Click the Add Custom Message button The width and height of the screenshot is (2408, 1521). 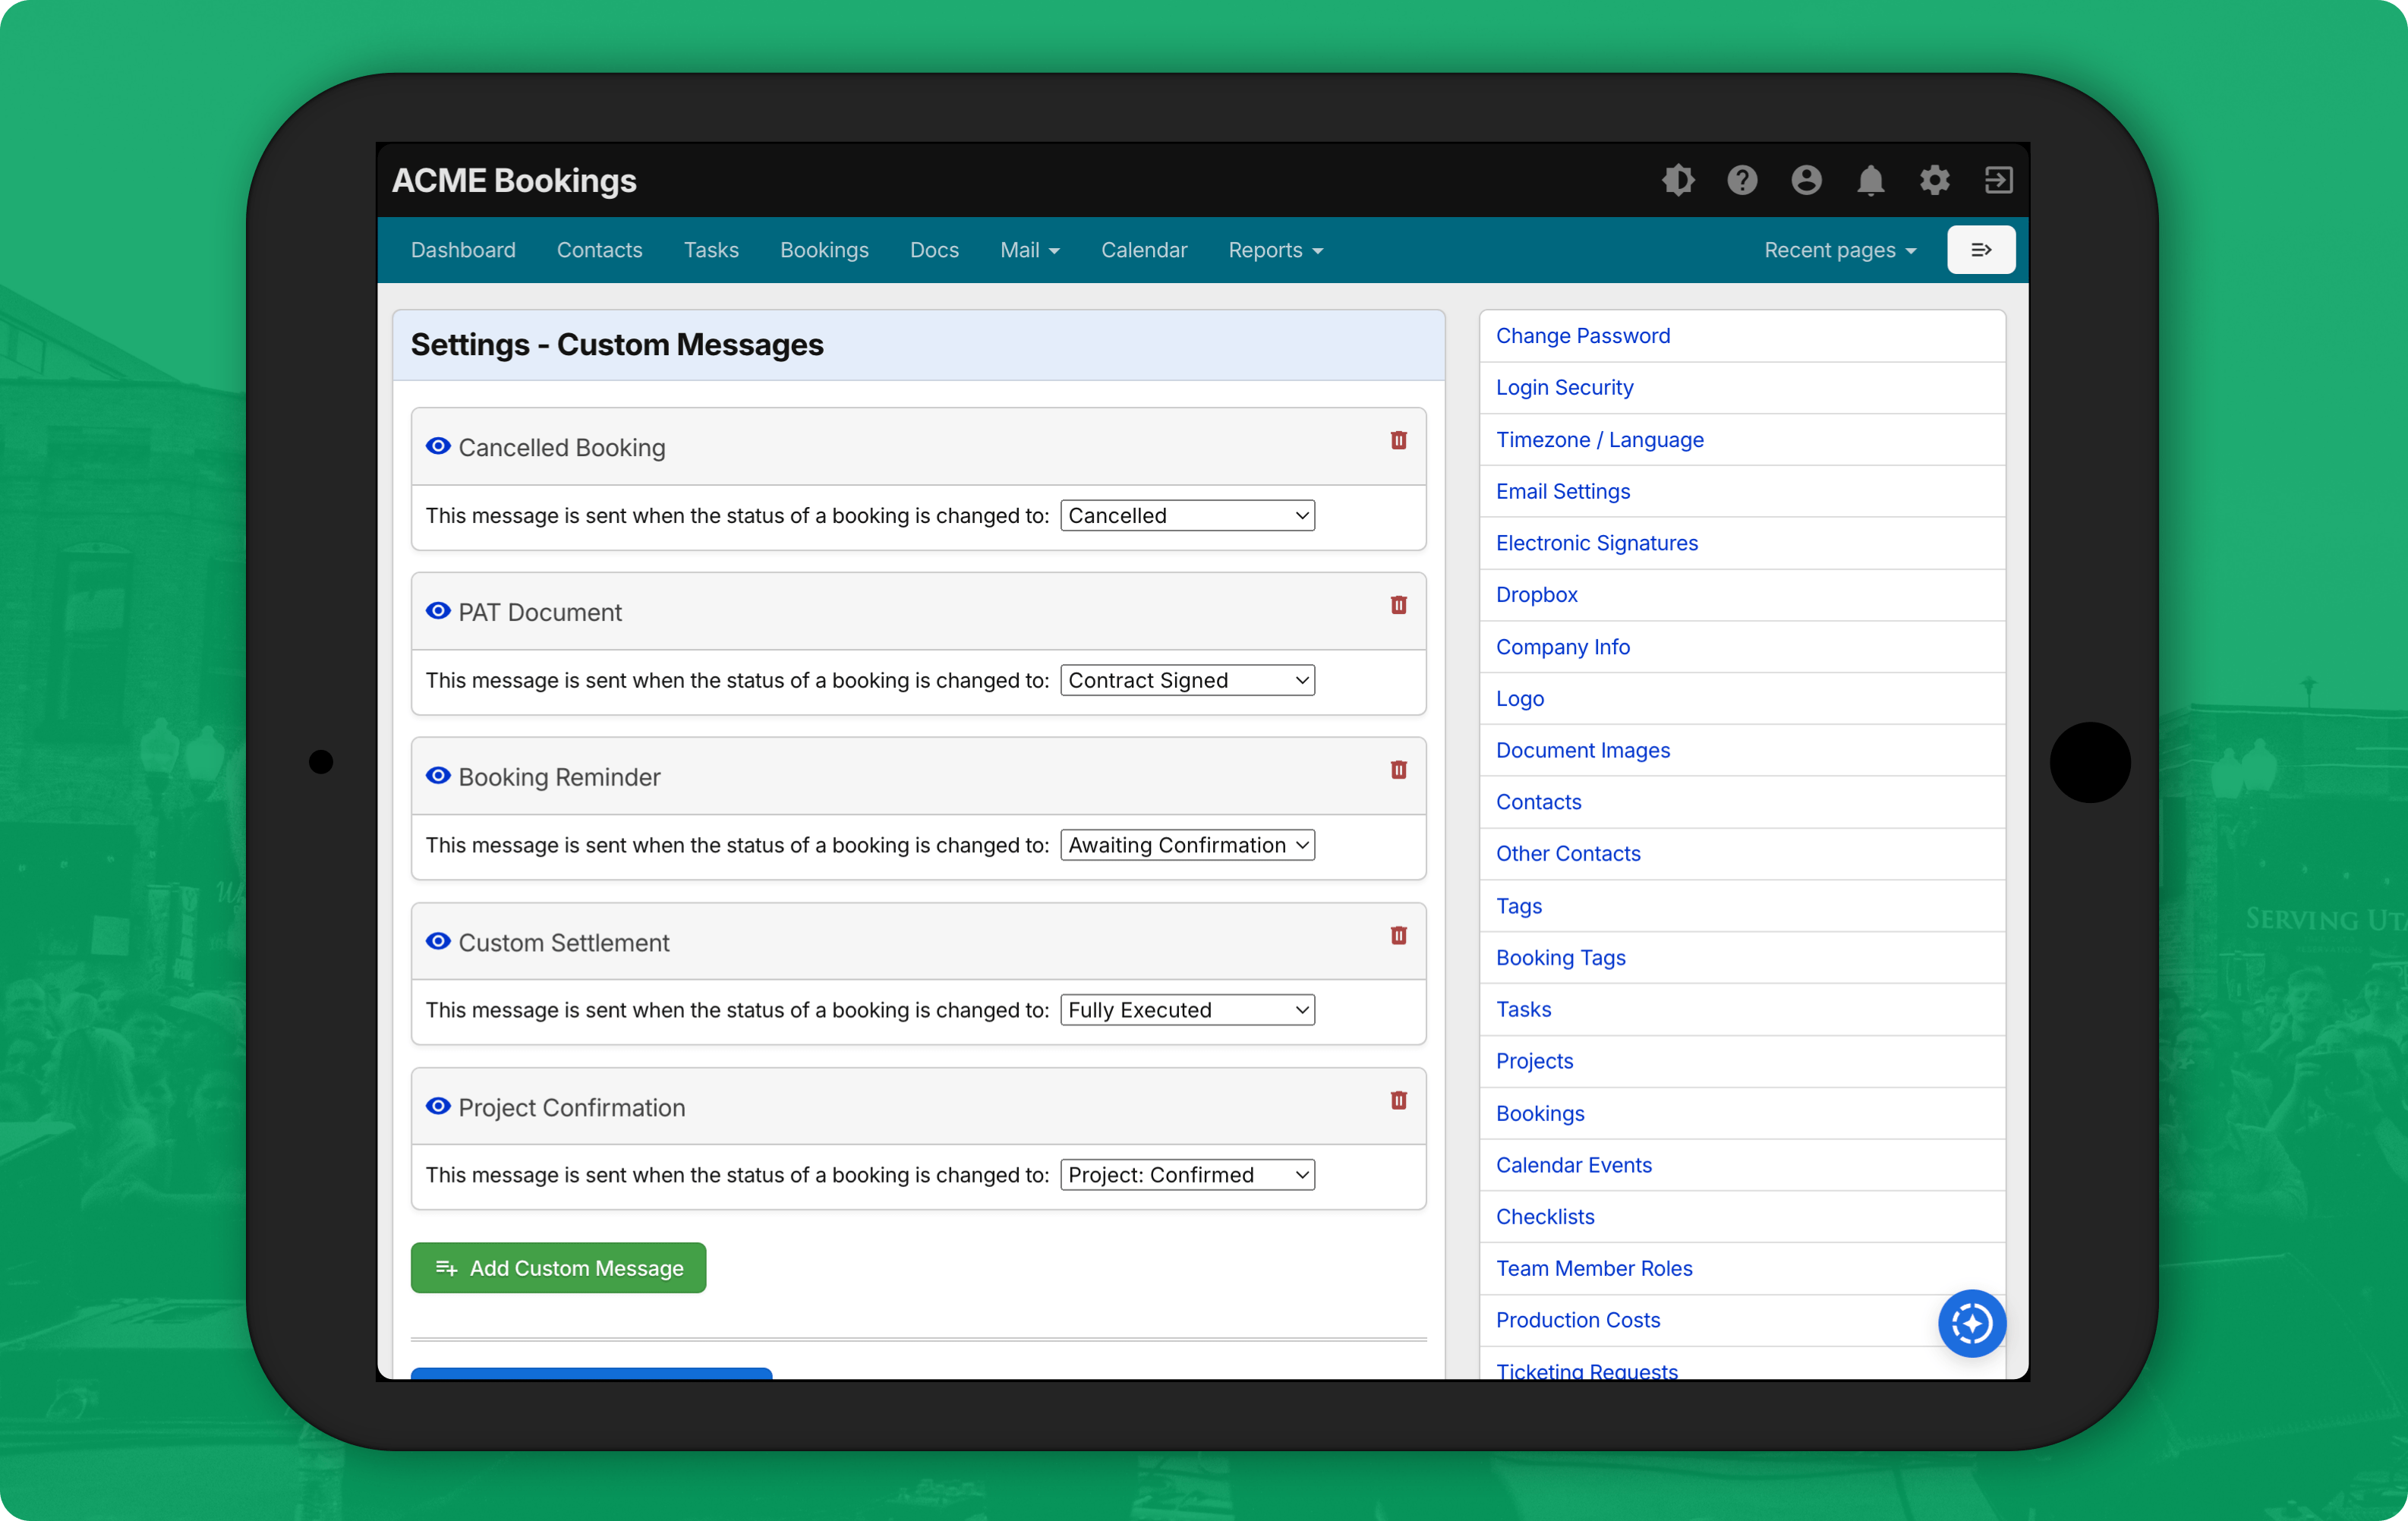click(x=558, y=1267)
